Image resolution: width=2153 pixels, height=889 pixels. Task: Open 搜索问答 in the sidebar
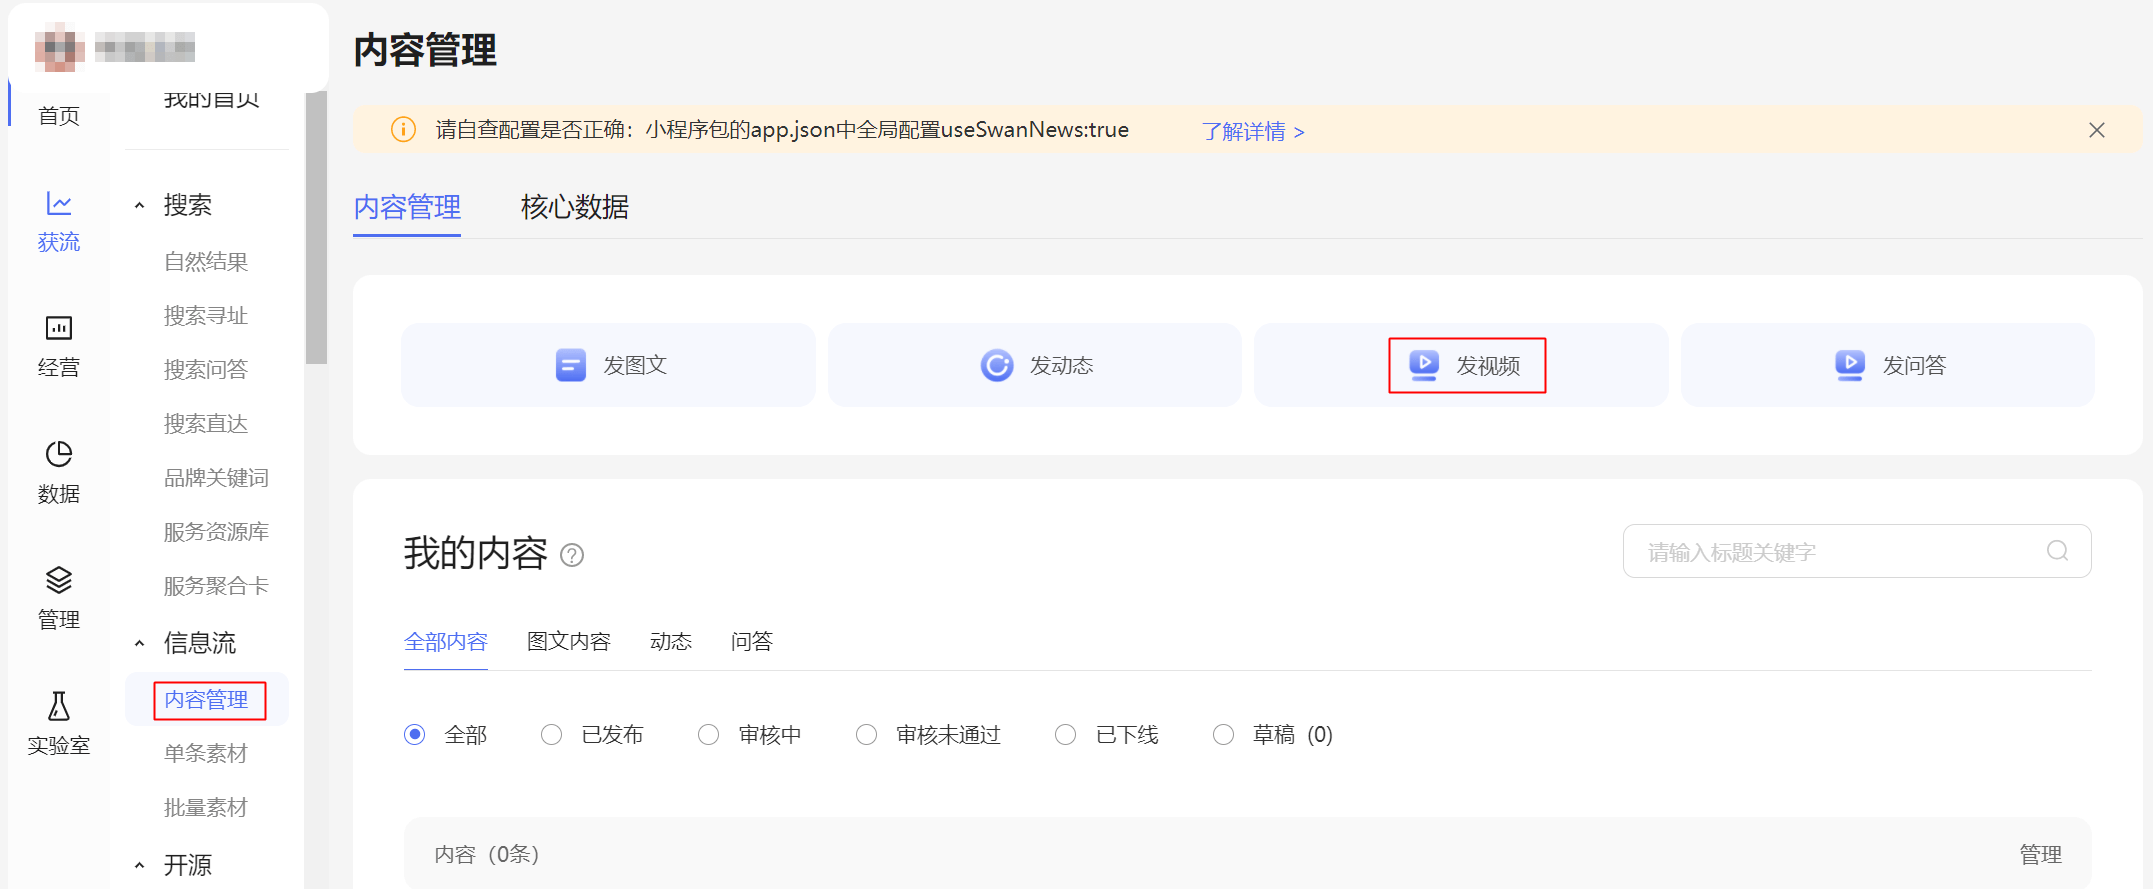[206, 370]
